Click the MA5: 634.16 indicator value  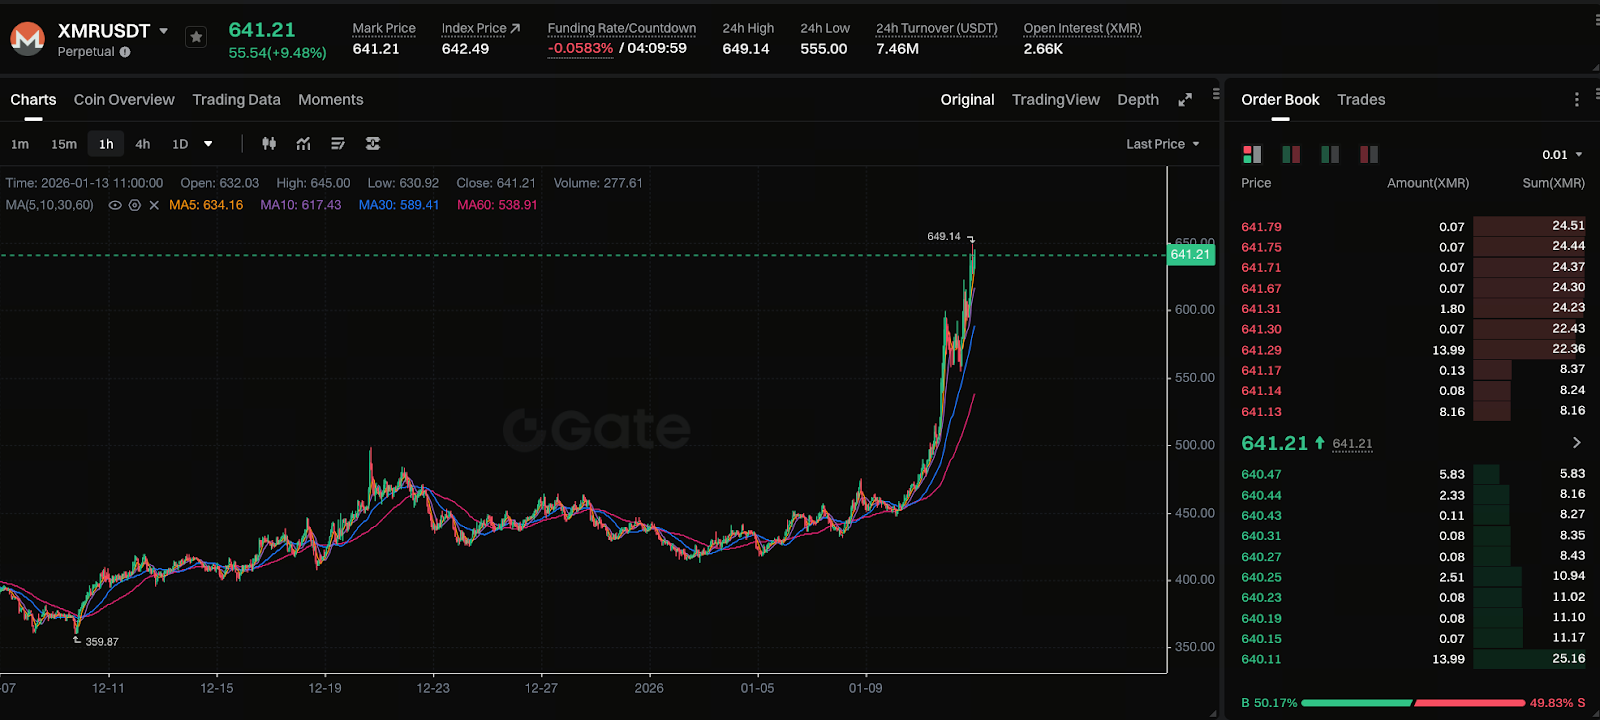click(206, 205)
